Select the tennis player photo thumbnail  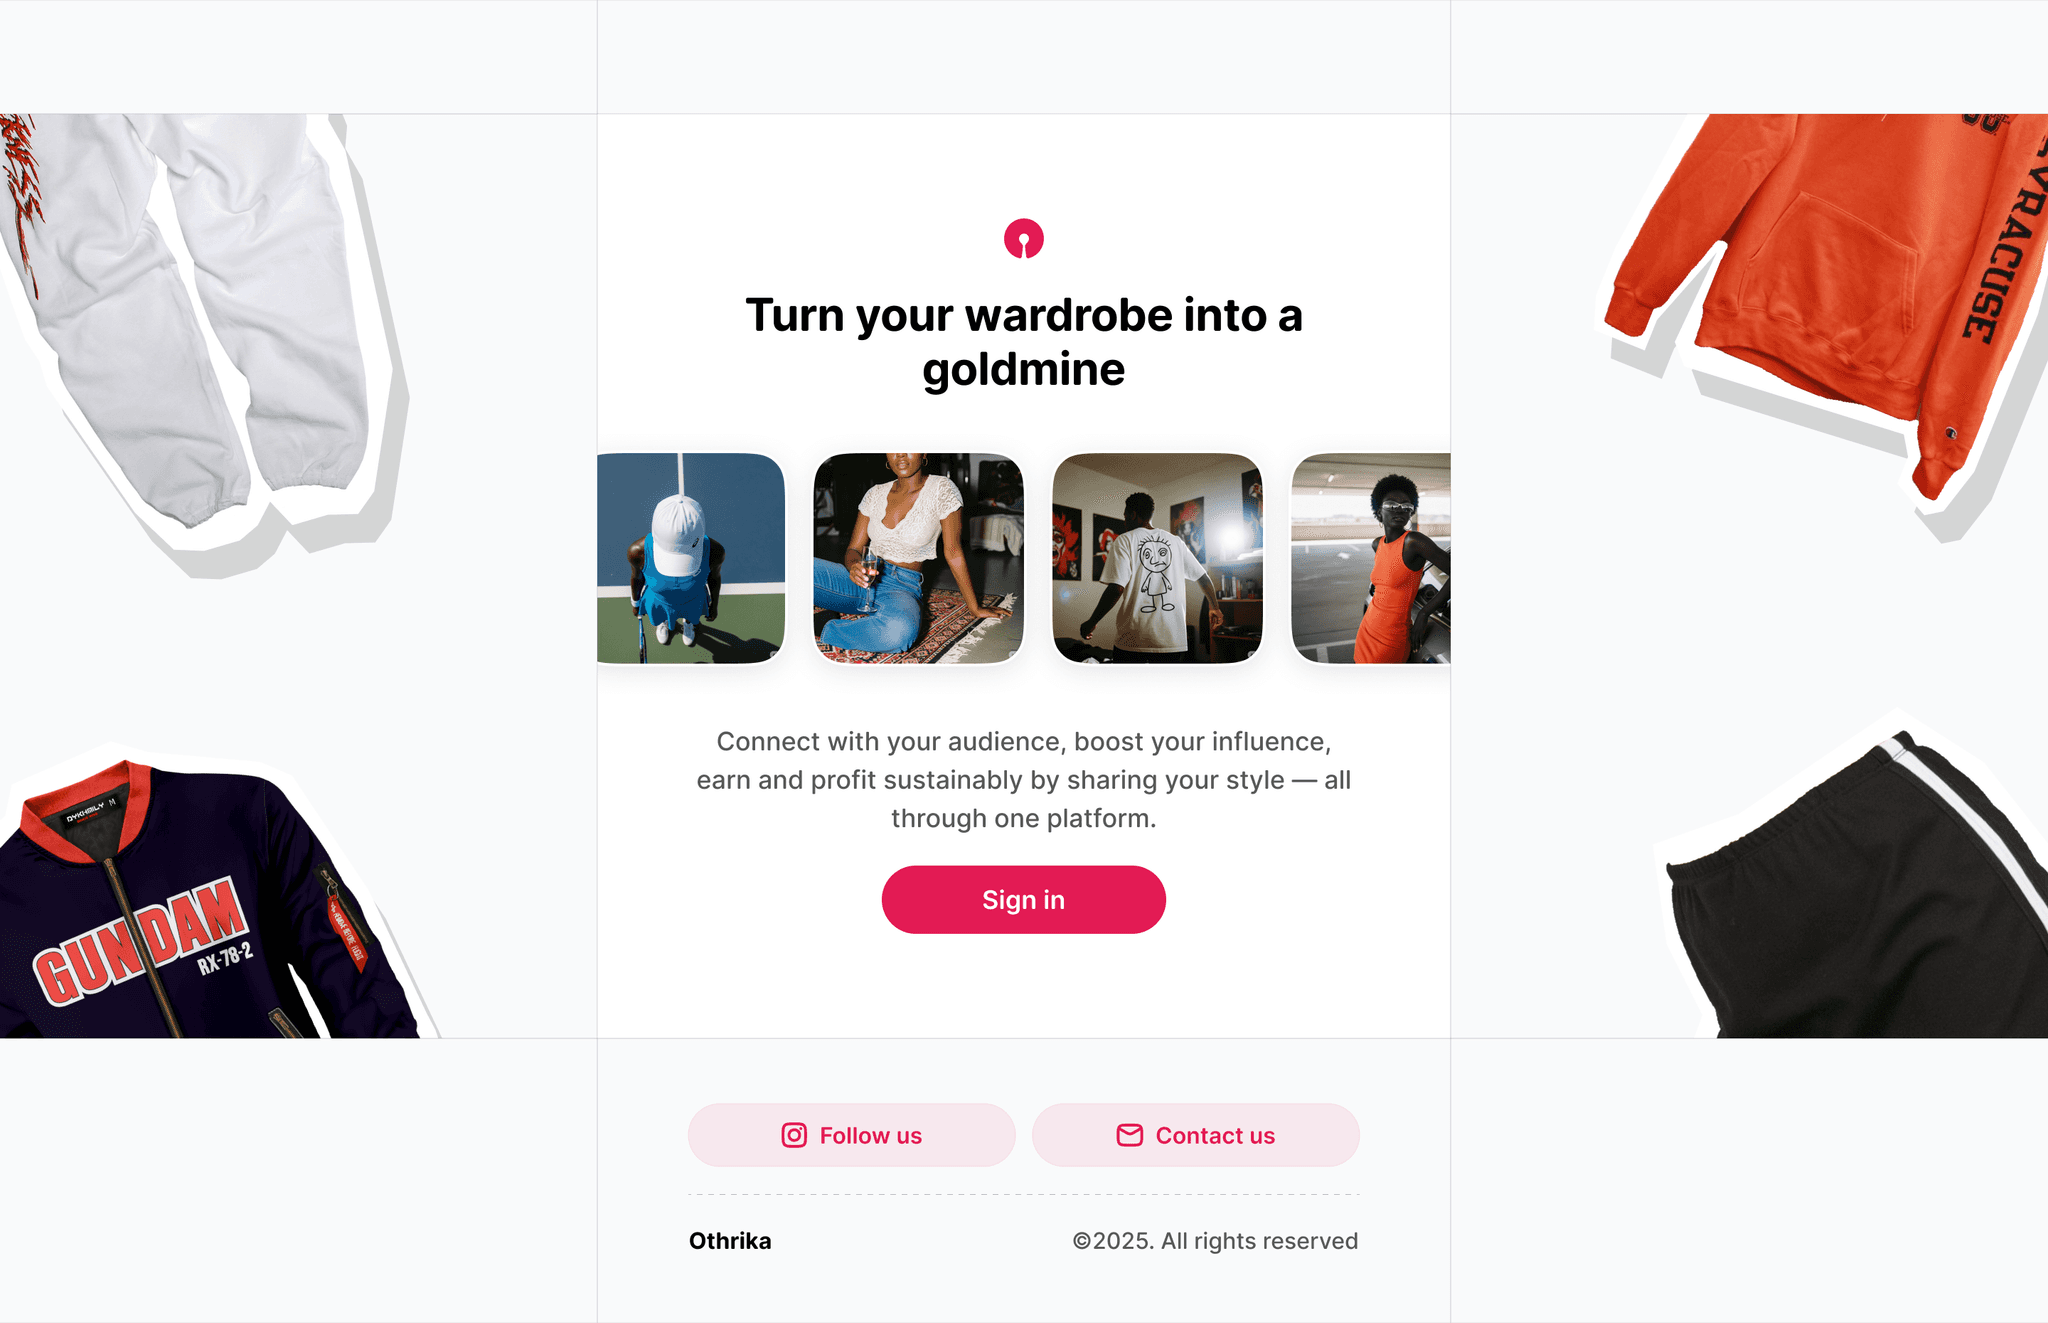coord(691,558)
